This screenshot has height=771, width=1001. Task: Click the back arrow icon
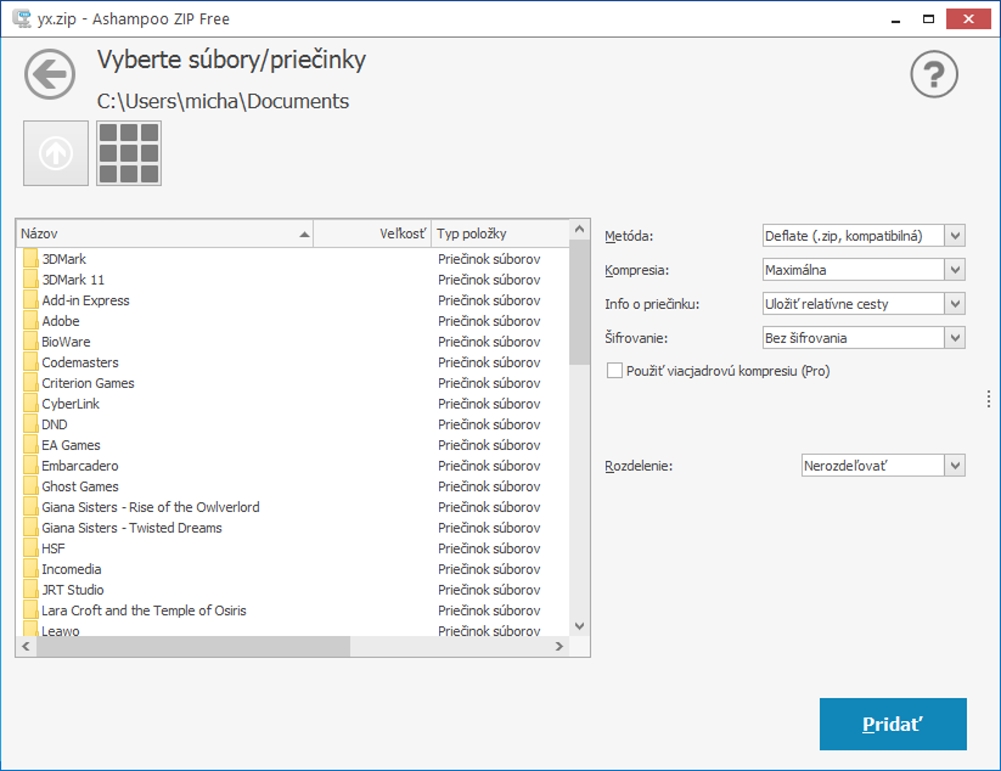(x=50, y=75)
